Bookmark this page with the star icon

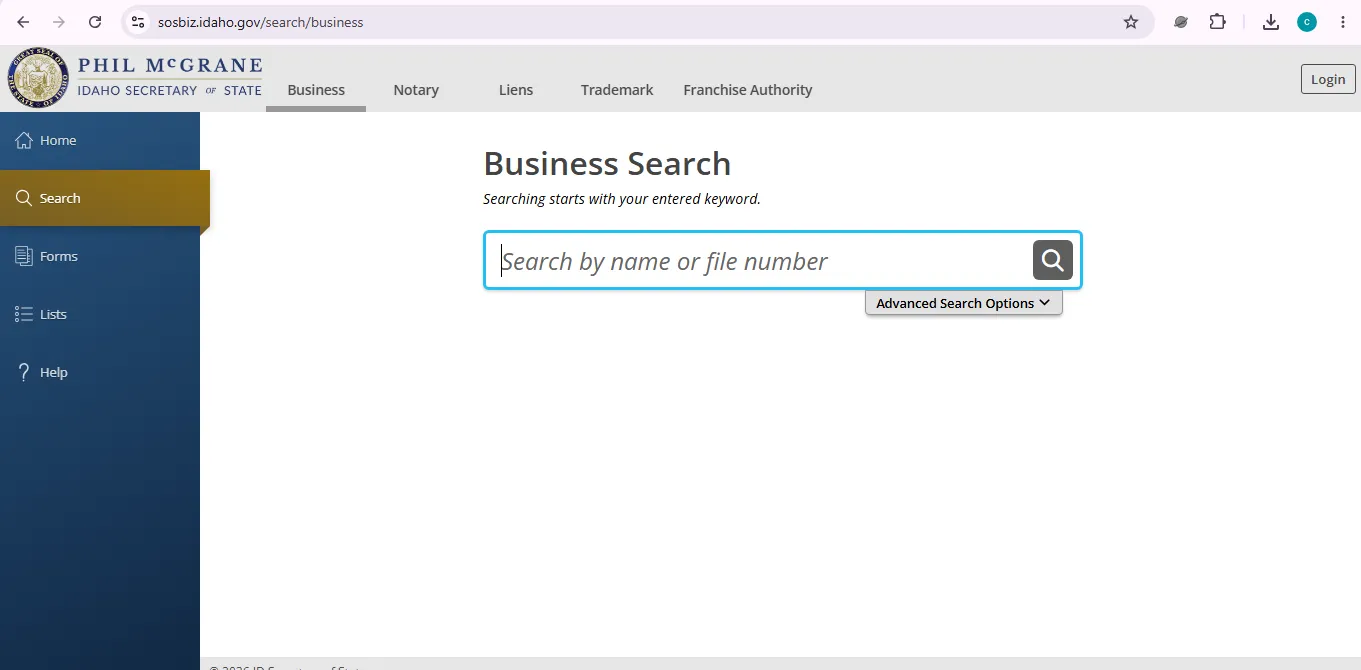click(1131, 22)
